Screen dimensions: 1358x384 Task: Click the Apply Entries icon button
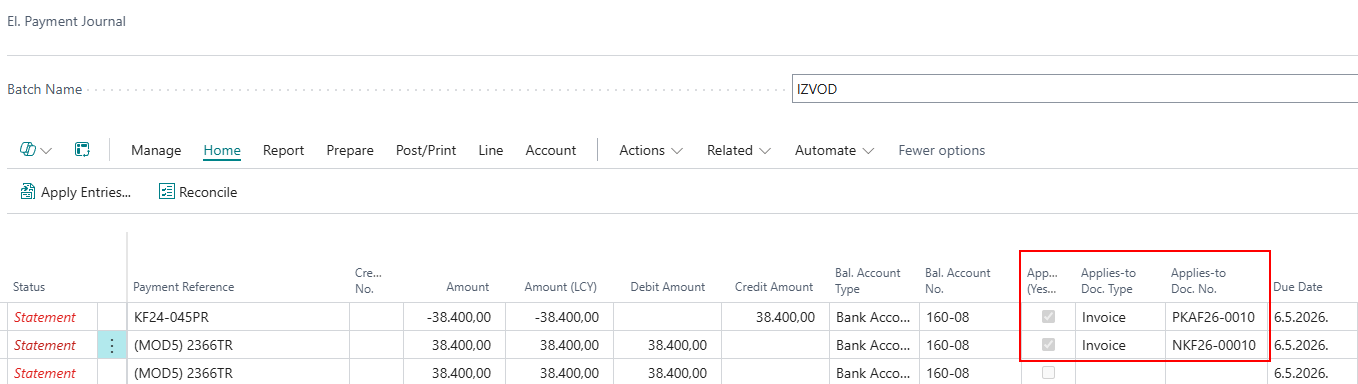pos(76,192)
